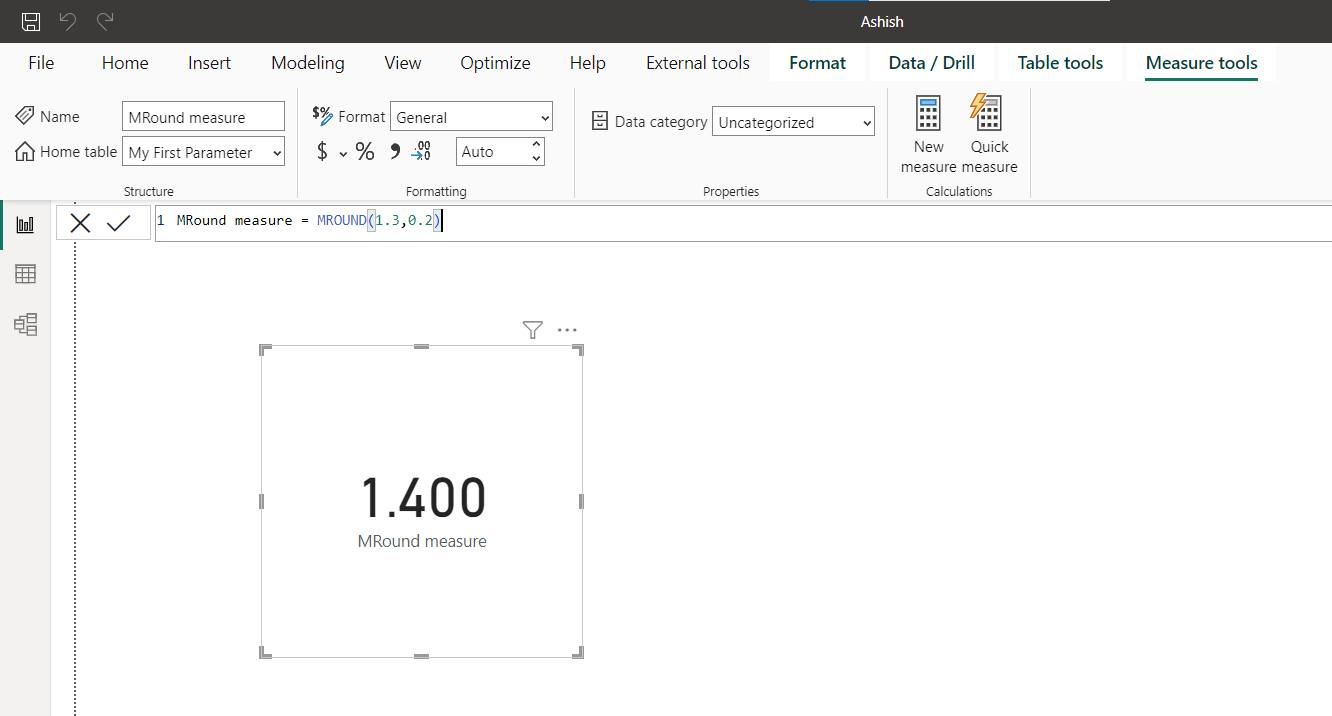Open the Format dropdown showing General
This screenshot has width=1332, height=716.
pos(471,116)
